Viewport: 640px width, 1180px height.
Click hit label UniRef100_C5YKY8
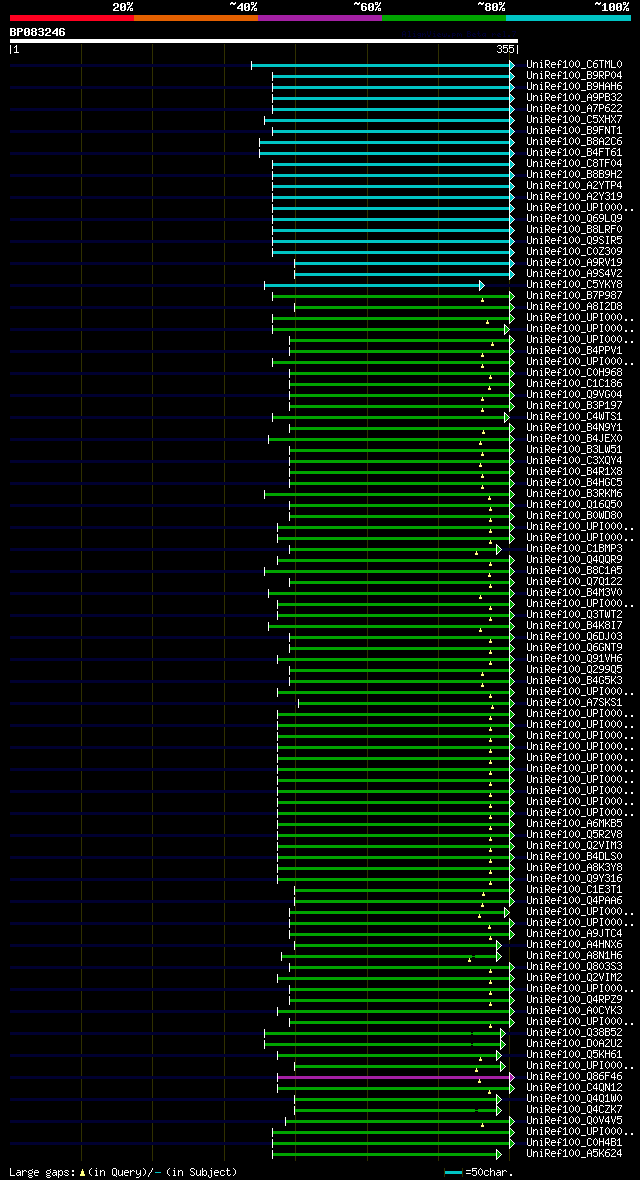[574, 284]
